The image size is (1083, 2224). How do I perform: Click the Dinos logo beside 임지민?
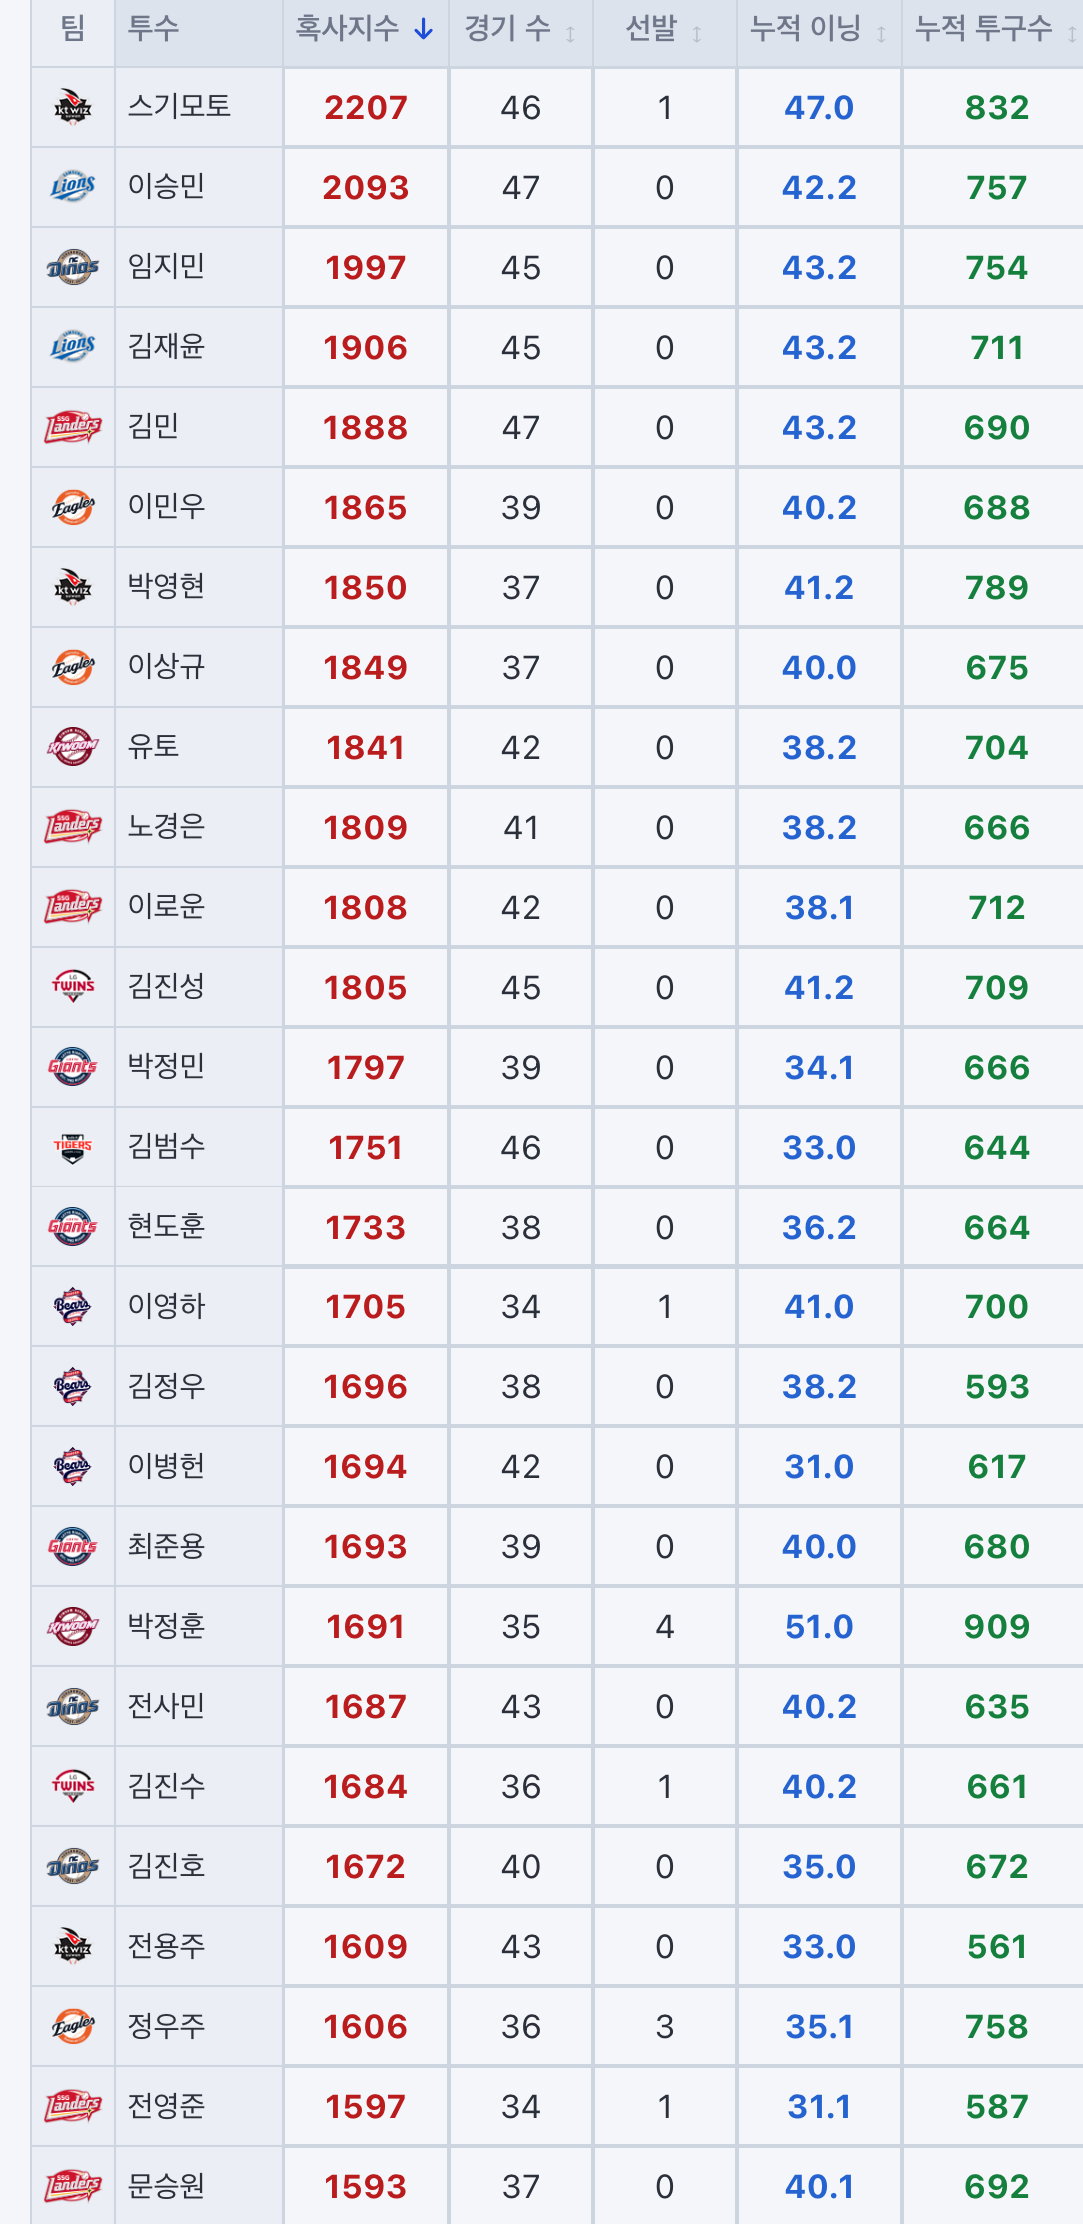(73, 267)
